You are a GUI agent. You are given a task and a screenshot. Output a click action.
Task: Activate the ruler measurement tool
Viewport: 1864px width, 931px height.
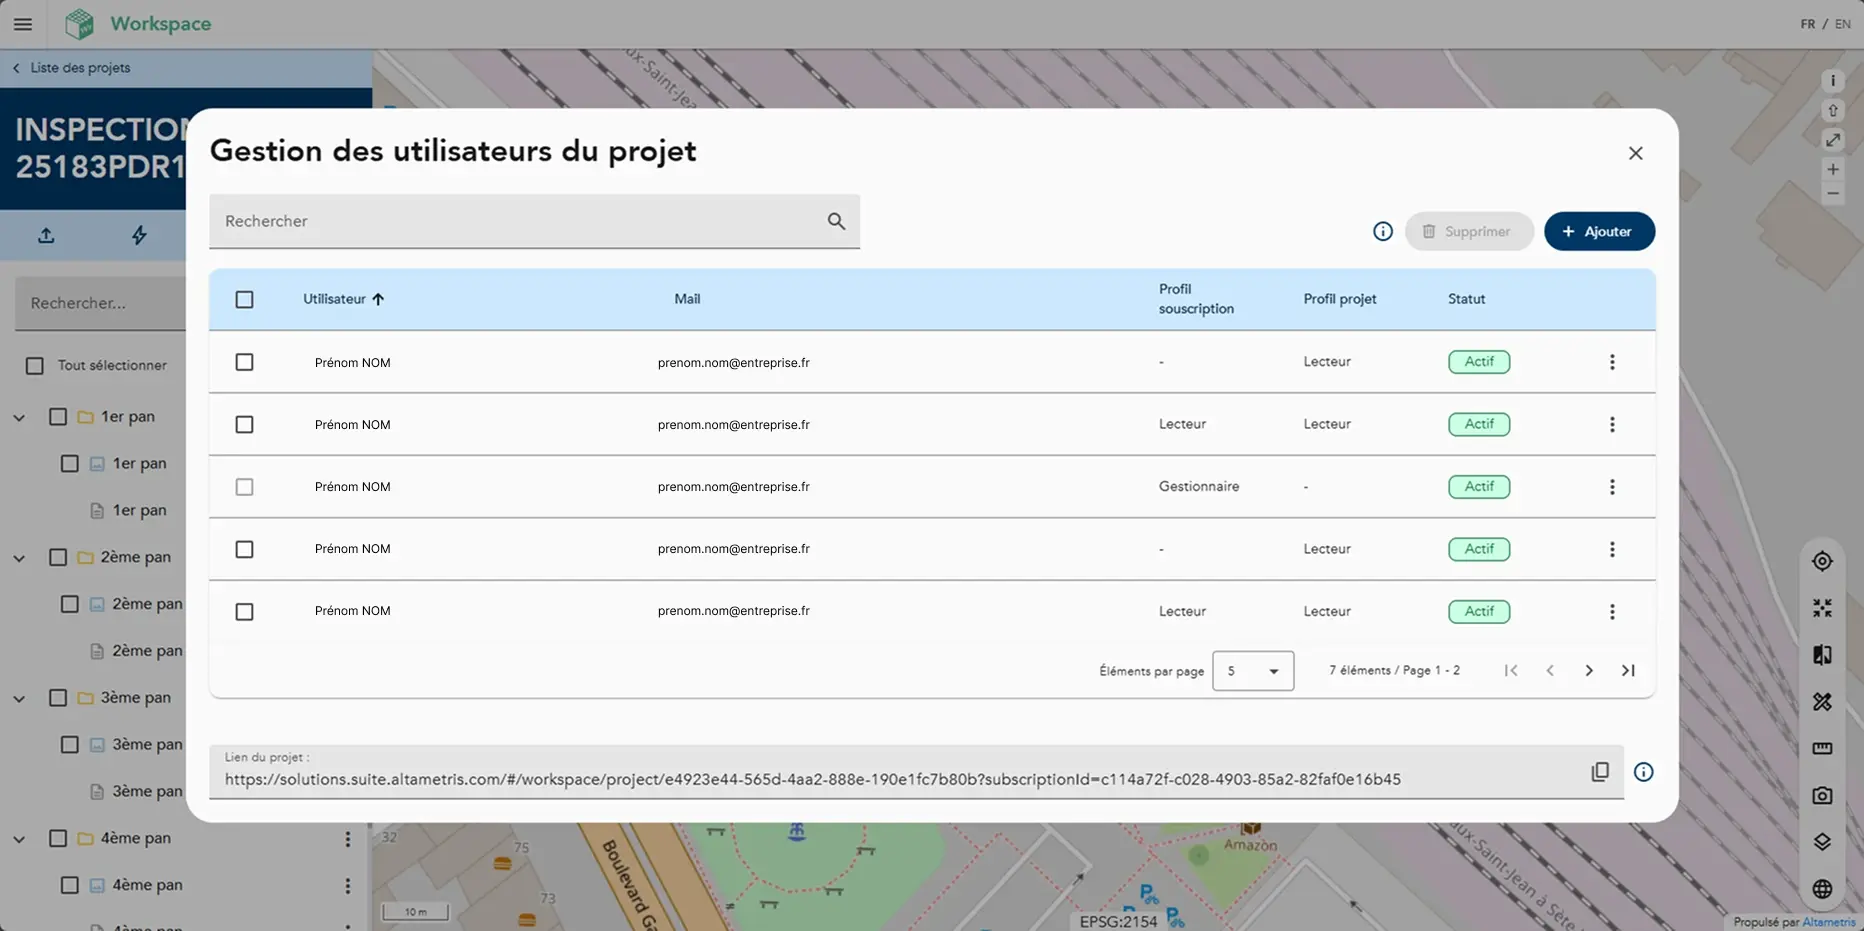pos(1822,748)
